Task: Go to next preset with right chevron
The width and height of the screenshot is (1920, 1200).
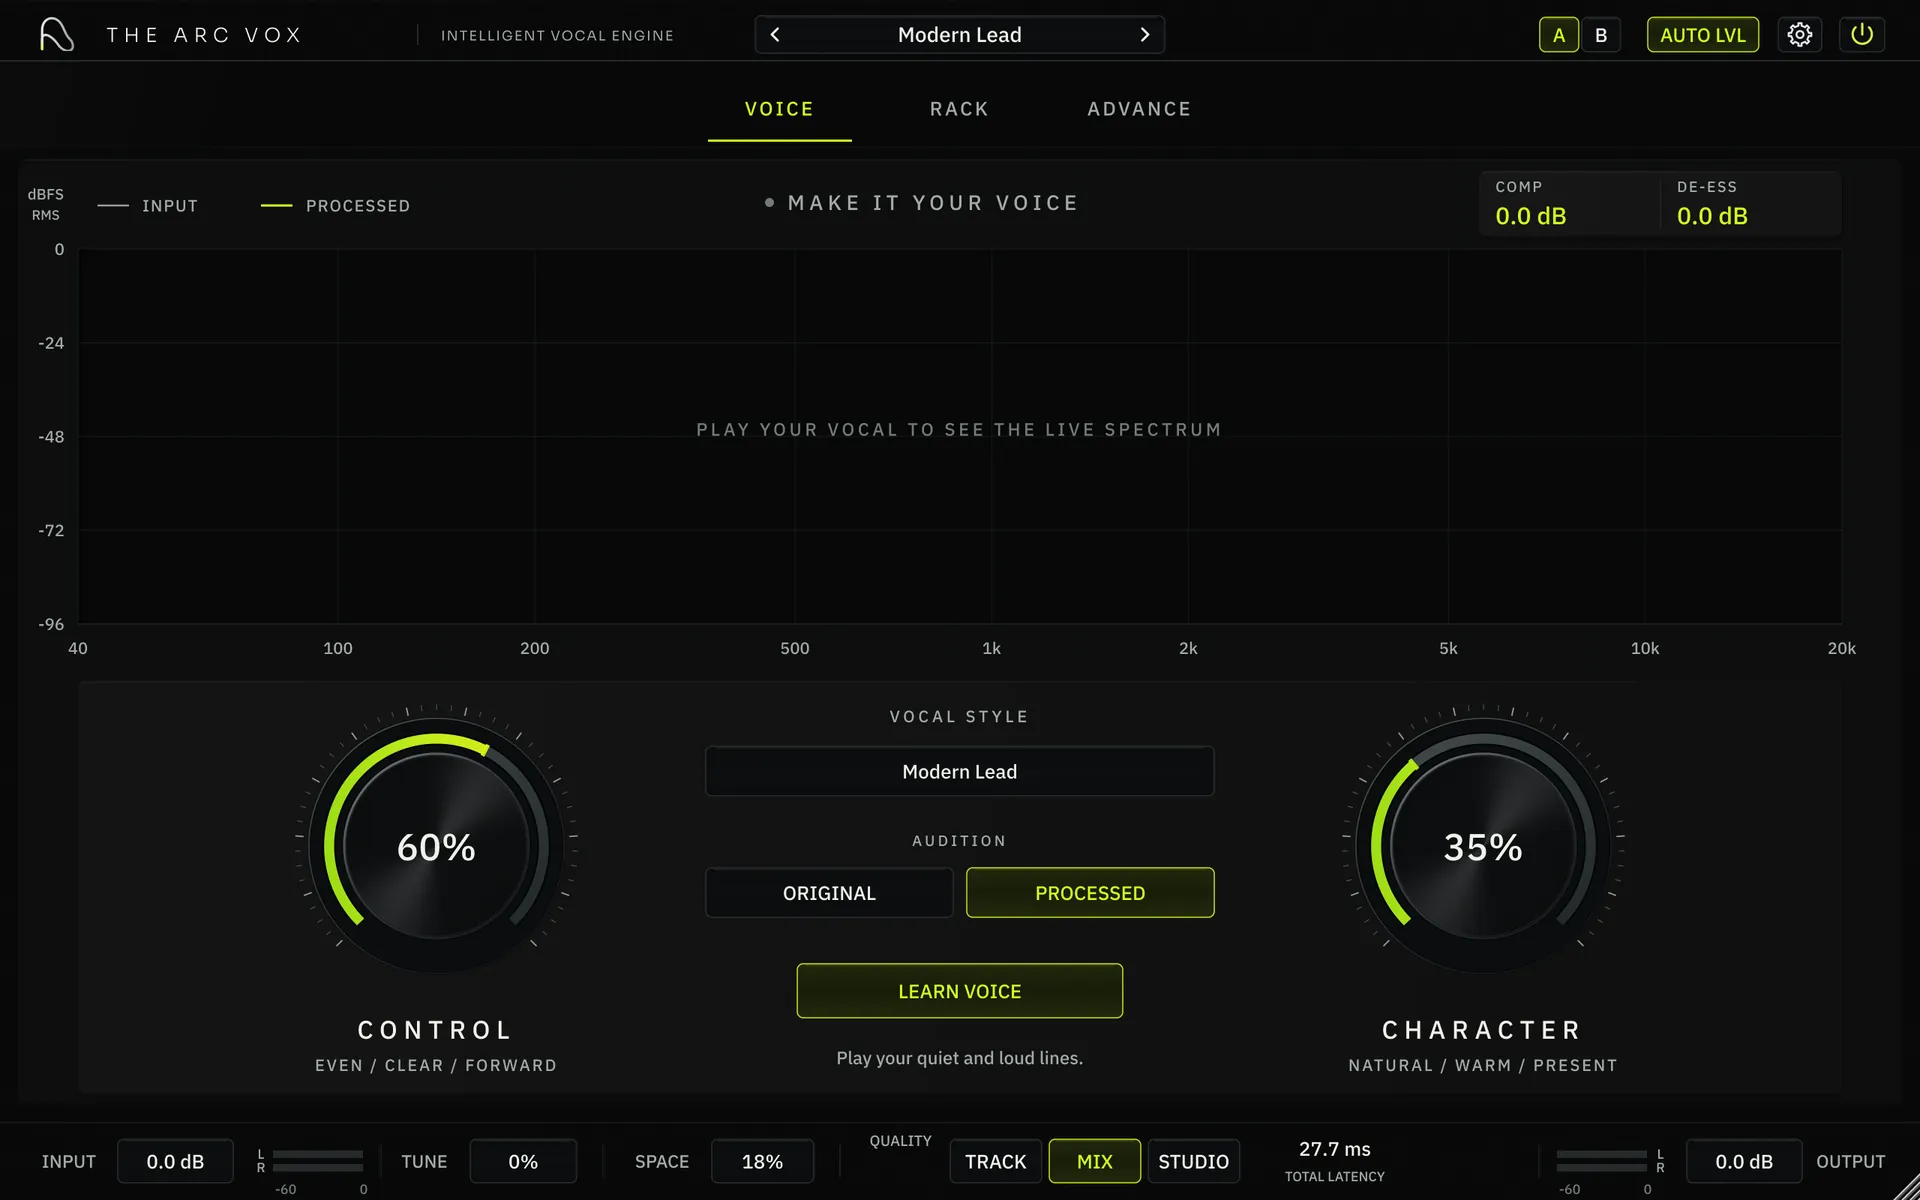Action: point(1145,35)
